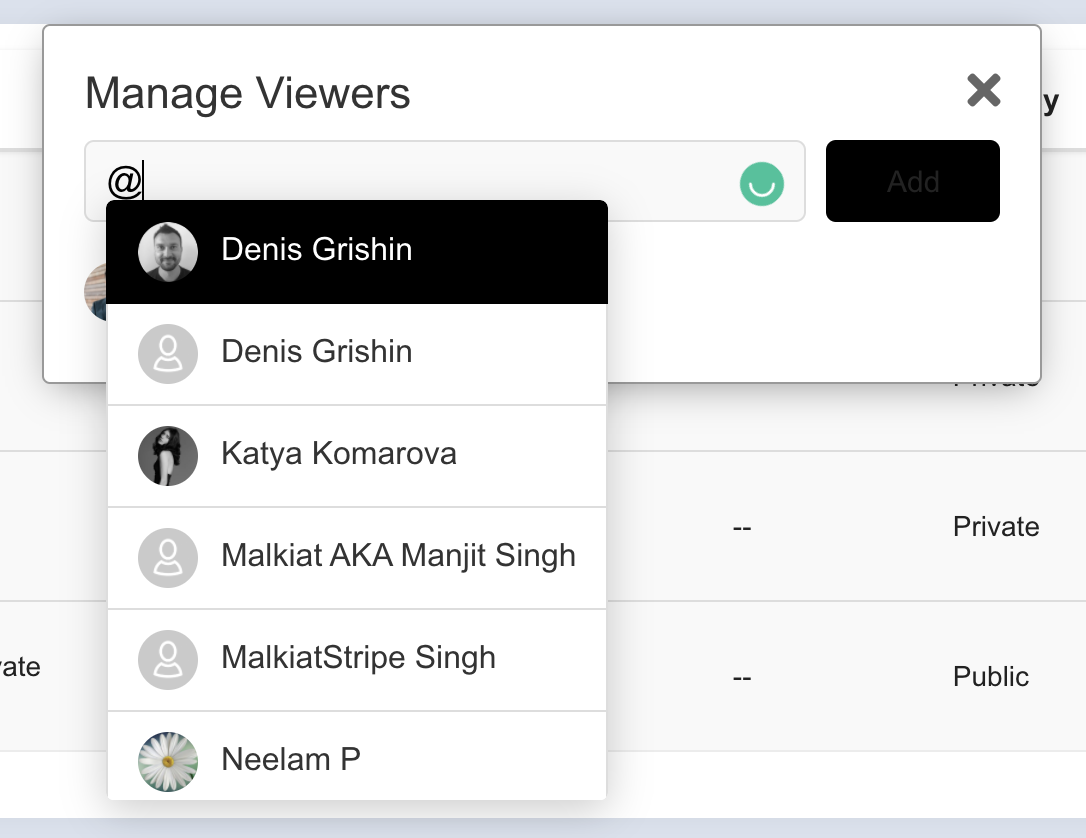Click existing viewer avatar peeking behind dropdown

click(95, 292)
